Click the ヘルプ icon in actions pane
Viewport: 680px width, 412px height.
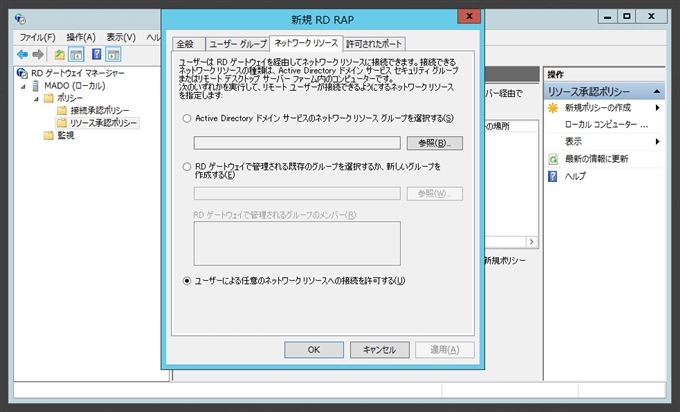click(553, 176)
